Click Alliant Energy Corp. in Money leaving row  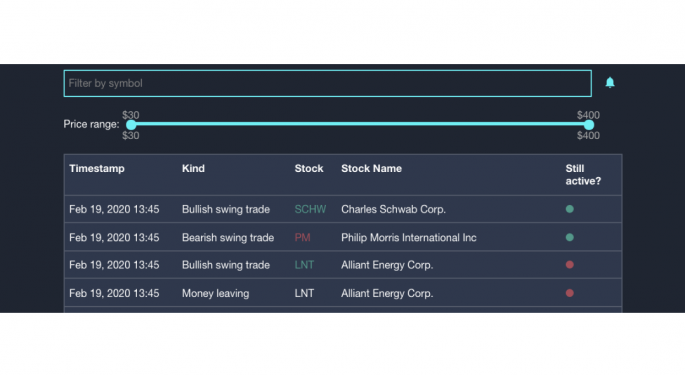tap(387, 293)
